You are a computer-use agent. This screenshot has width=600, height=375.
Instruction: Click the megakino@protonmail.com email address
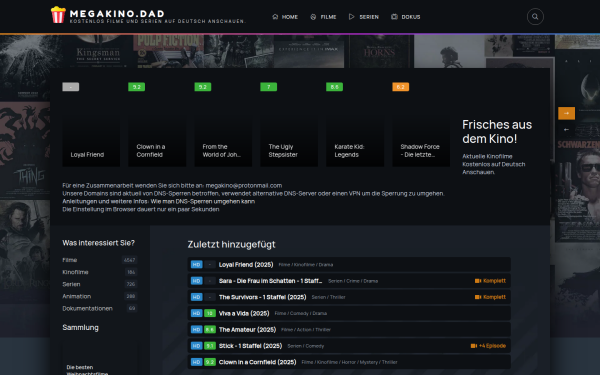(244, 186)
